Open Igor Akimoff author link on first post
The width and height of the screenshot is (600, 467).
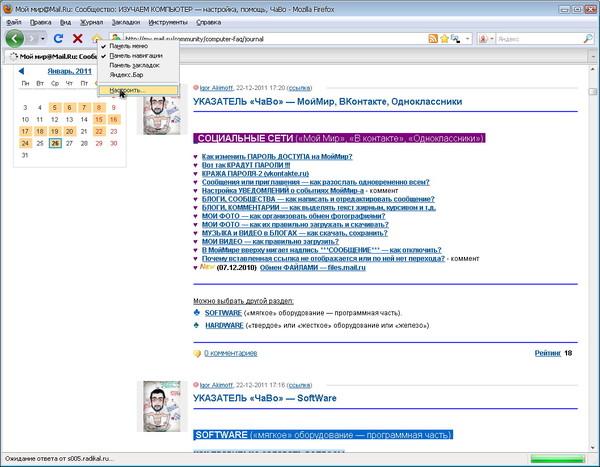click(216, 88)
